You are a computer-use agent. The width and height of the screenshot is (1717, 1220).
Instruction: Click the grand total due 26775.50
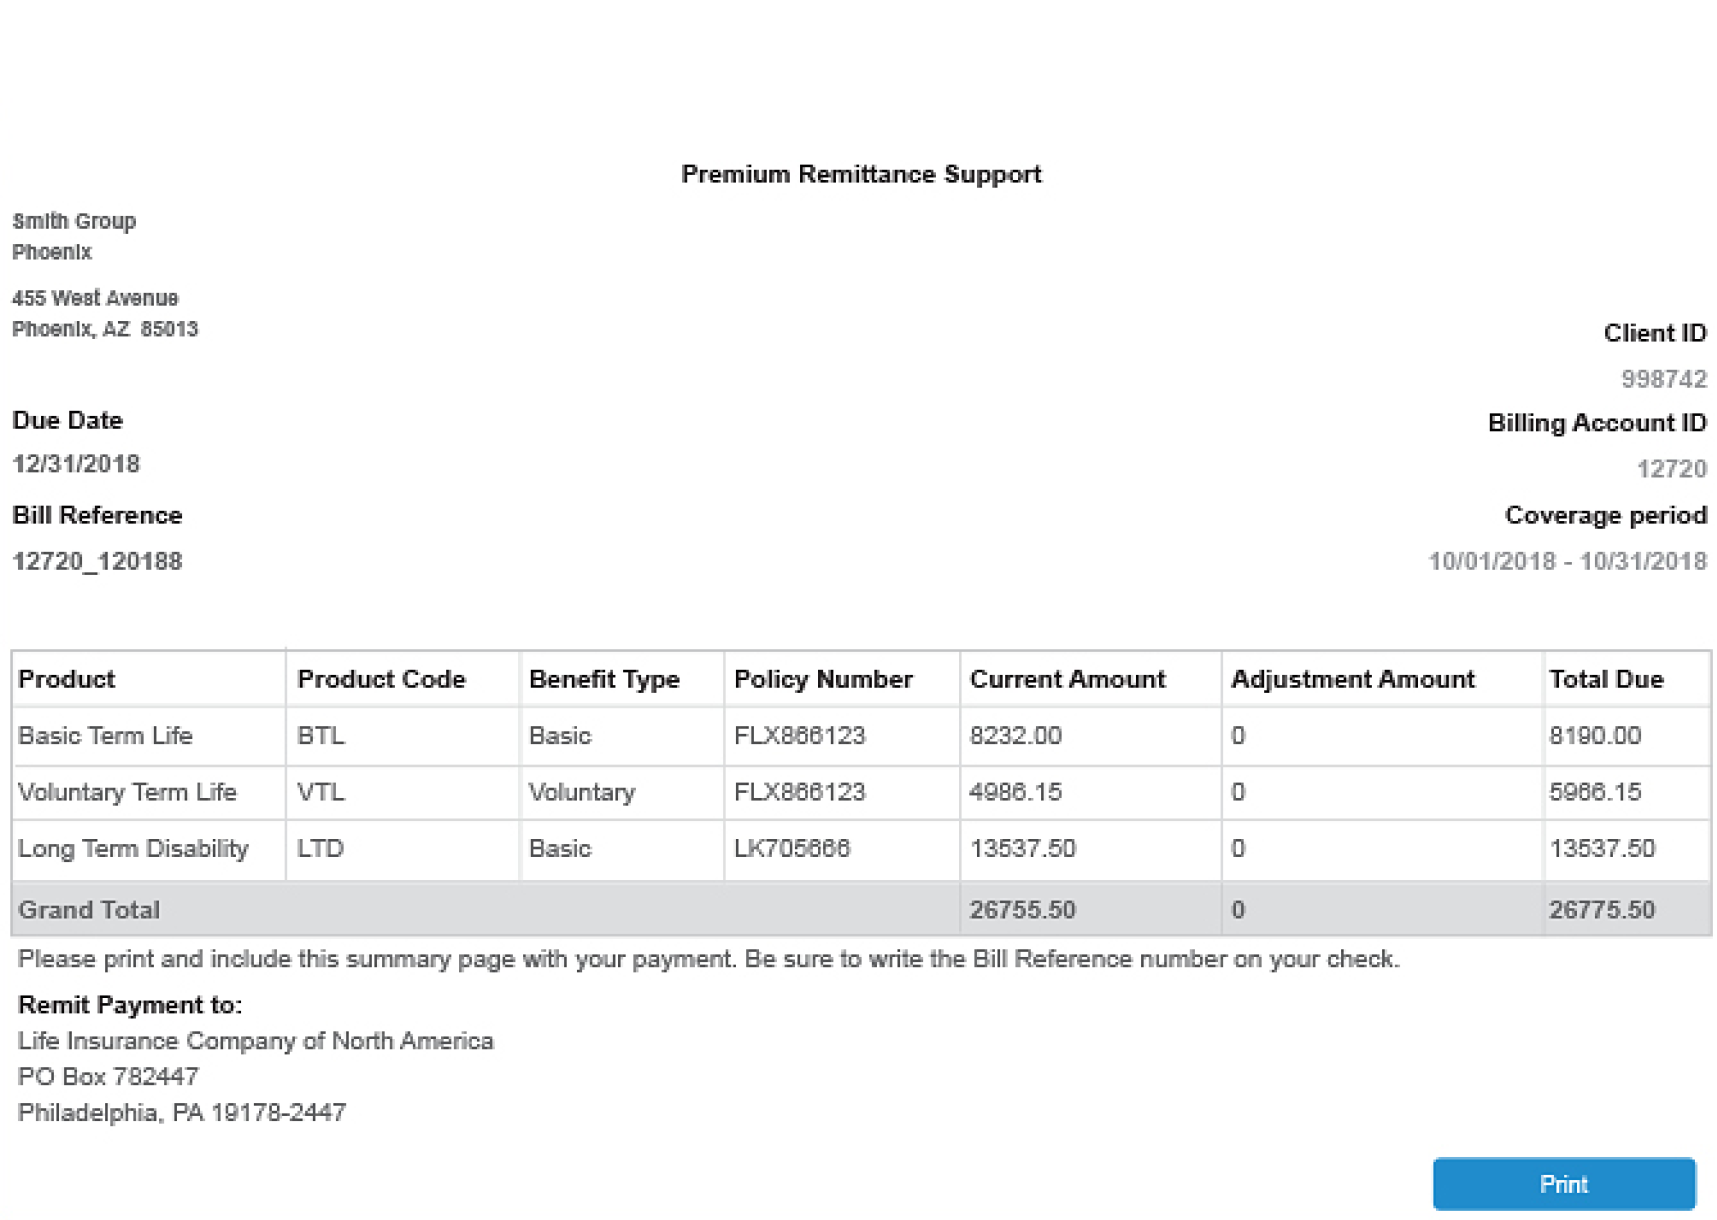(1601, 910)
